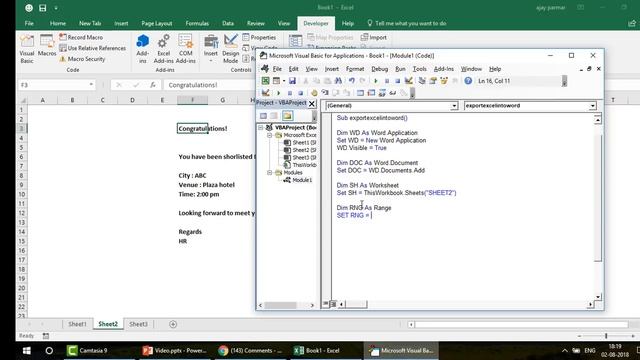
Task: Open the Watch Window icon in Debug toolbar
Action: point(382,93)
